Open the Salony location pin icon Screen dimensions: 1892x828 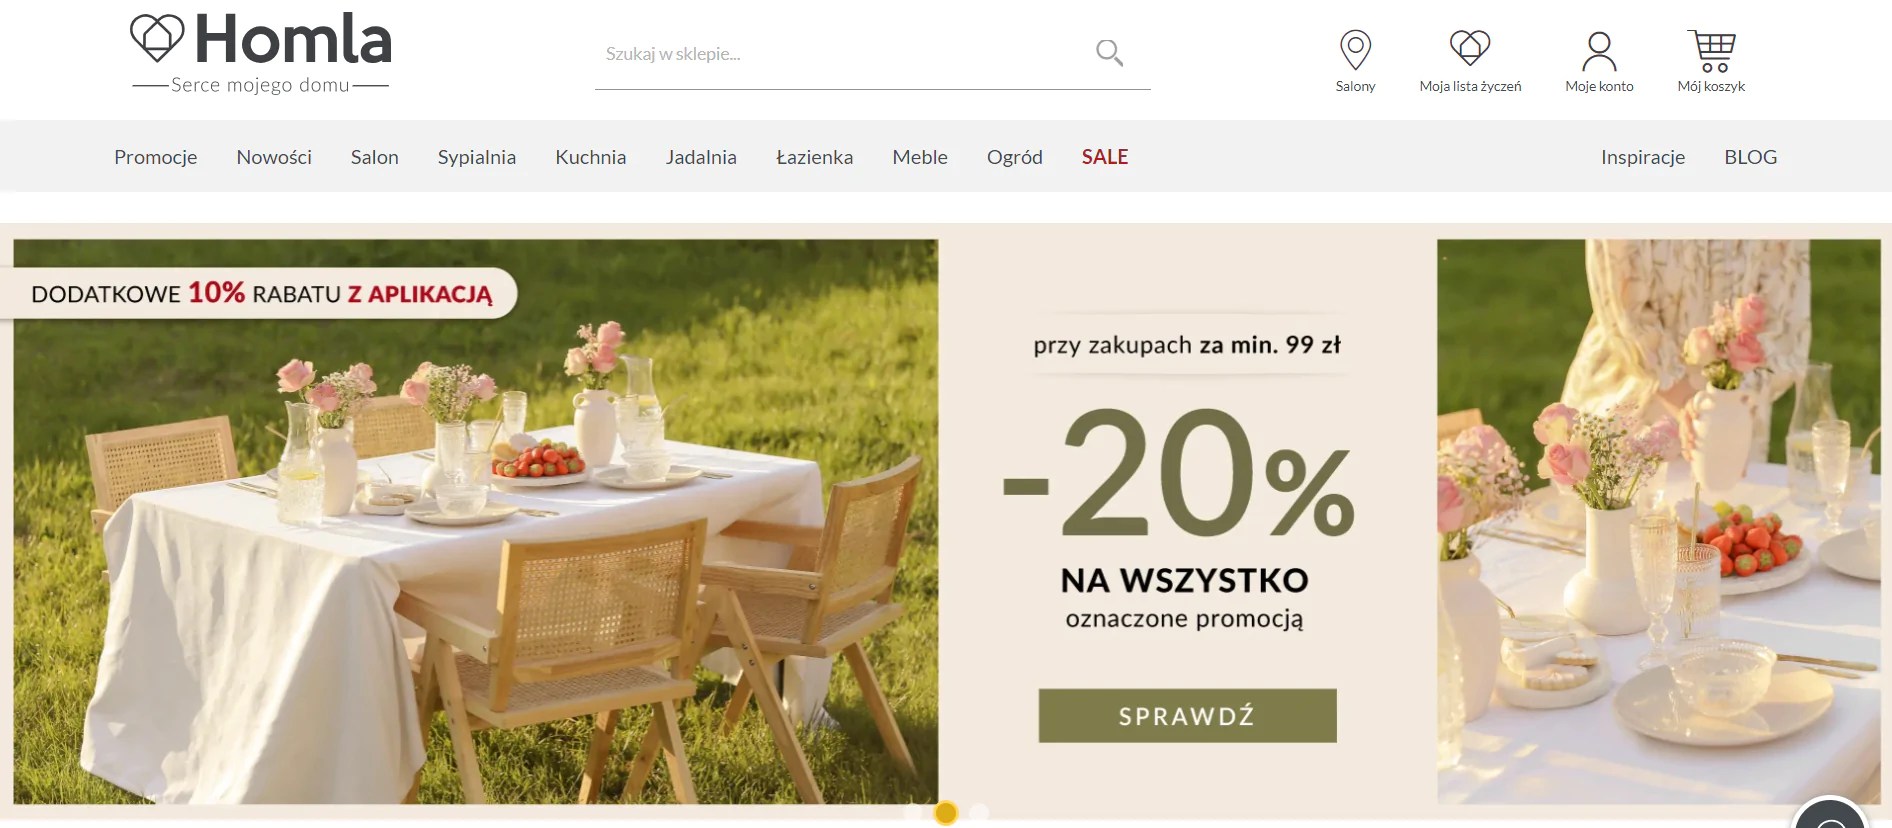1355,50
